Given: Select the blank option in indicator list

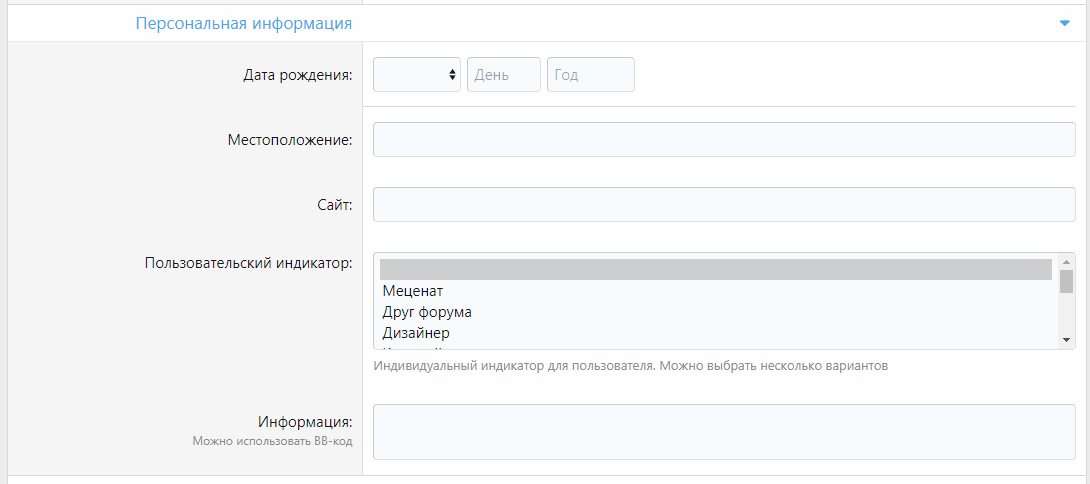Looking at the screenshot, I should point(715,269).
